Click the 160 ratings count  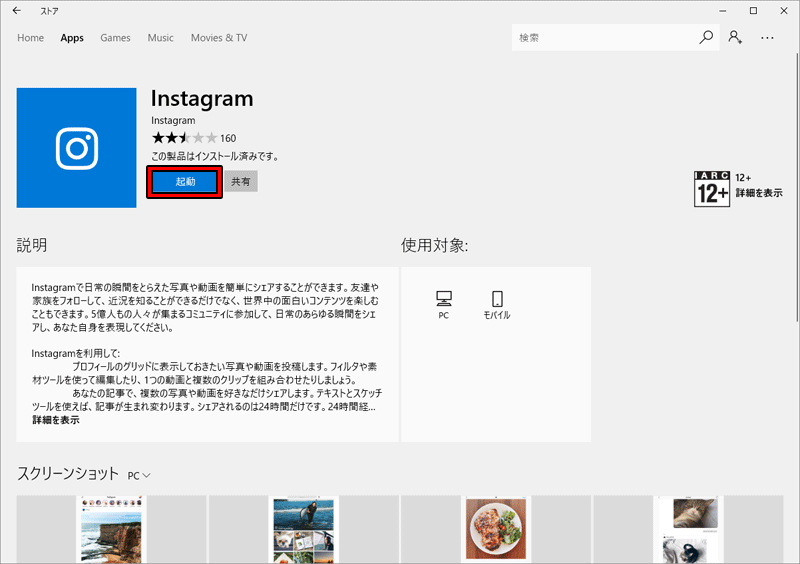pyautogui.click(x=228, y=138)
